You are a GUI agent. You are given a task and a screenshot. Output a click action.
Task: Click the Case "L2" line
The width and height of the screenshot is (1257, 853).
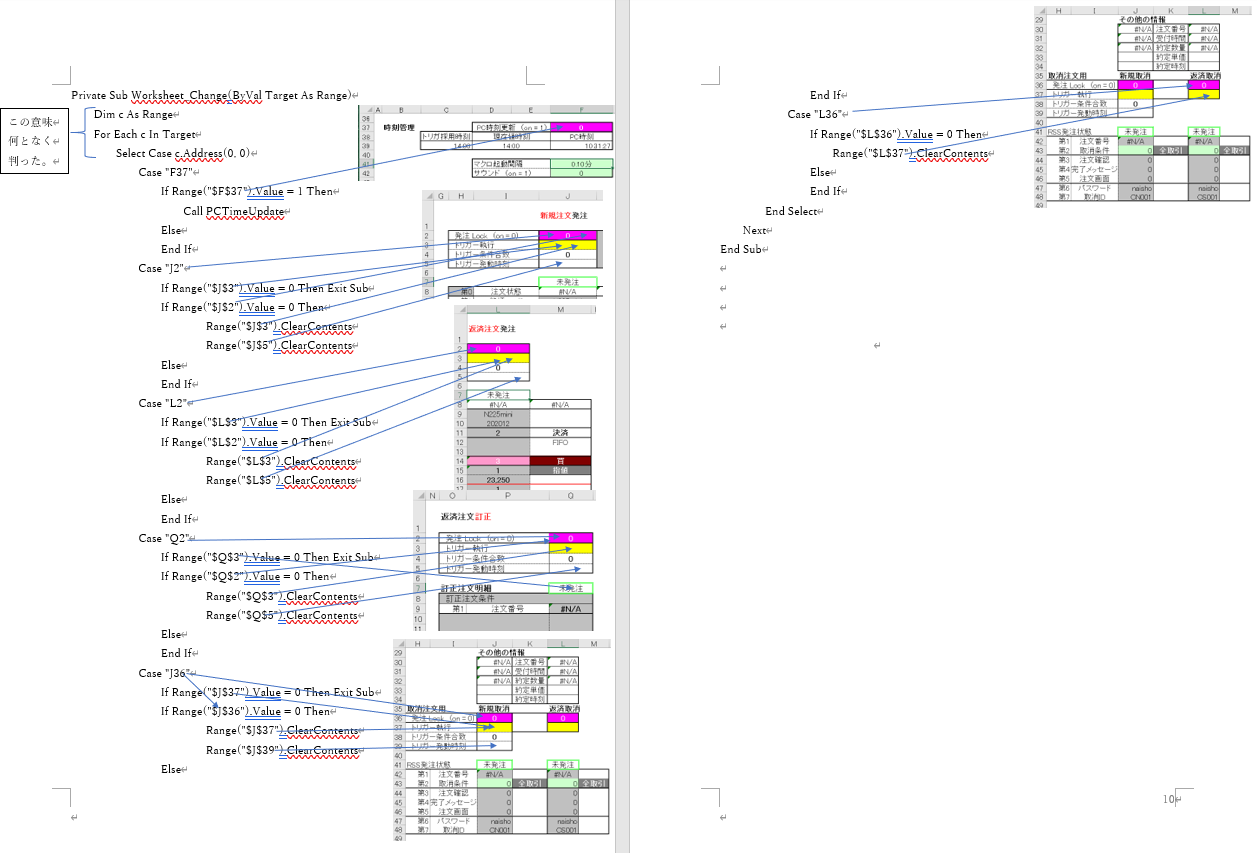click(160, 403)
